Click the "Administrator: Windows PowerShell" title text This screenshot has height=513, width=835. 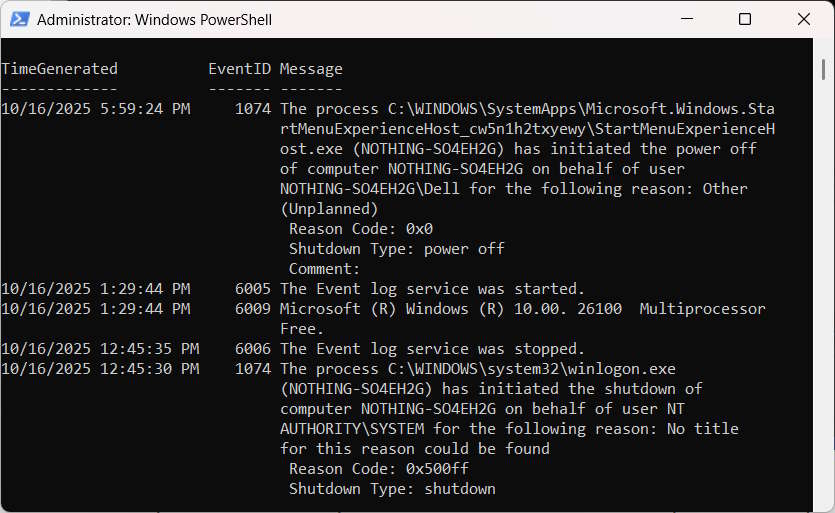tap(154, 20)
